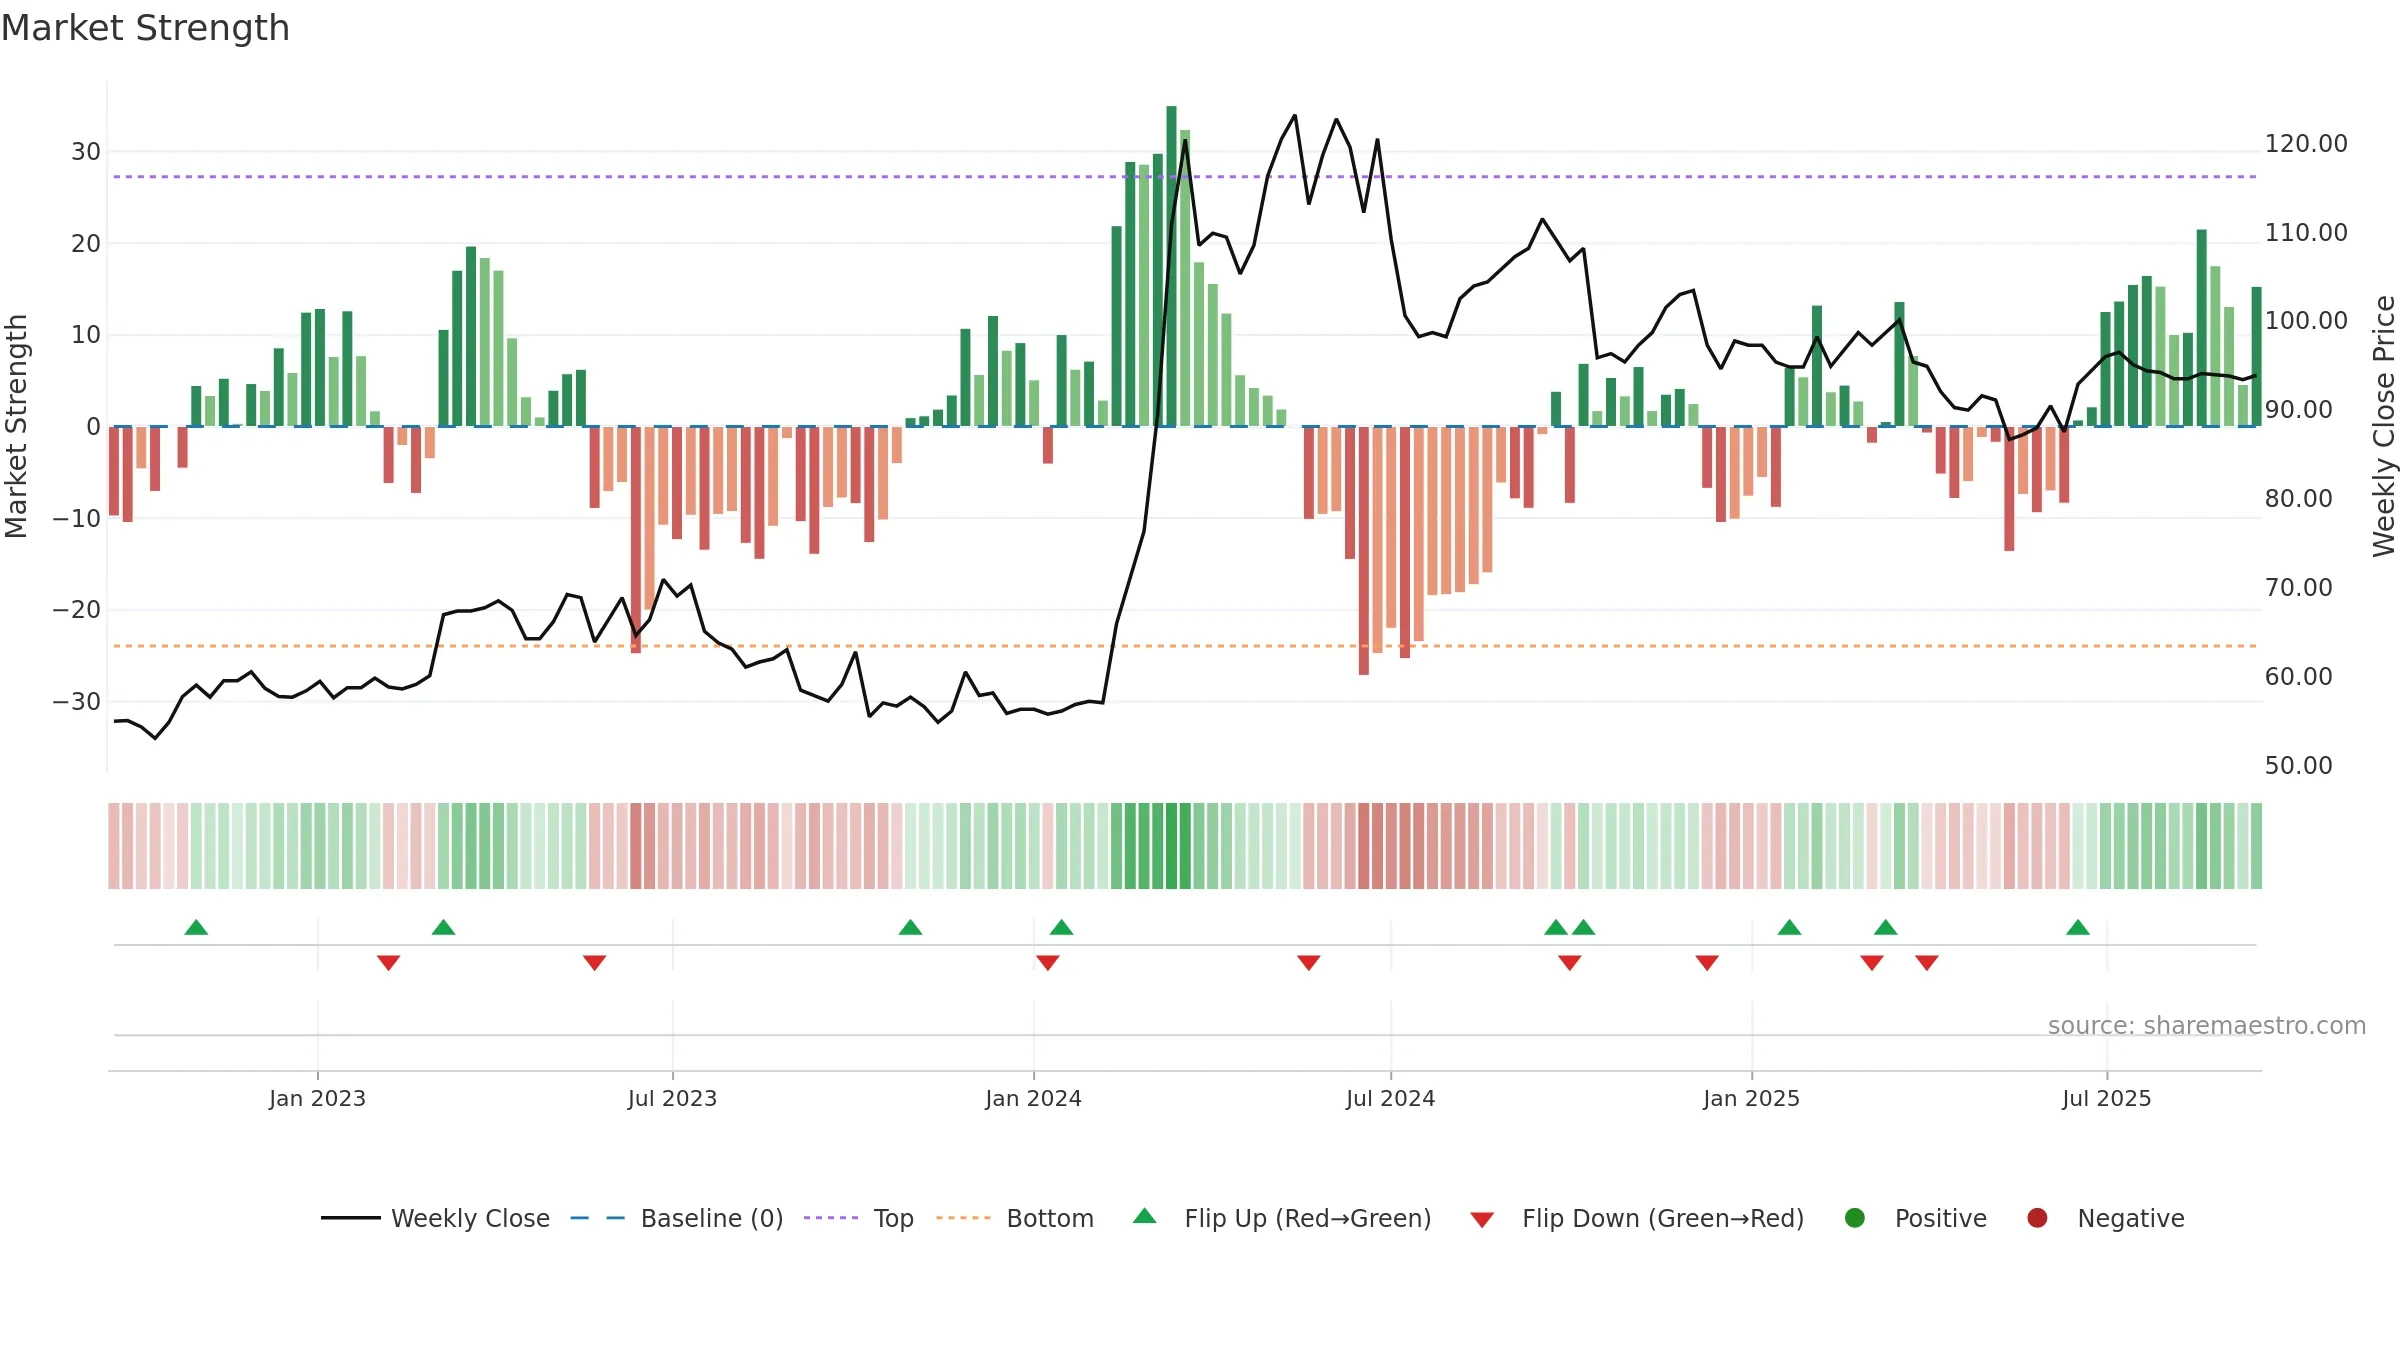Click the tallest green market strength bar
Viewport: 2400px width, 1350px height.
pyautogui.click(x=1171, y=266)
